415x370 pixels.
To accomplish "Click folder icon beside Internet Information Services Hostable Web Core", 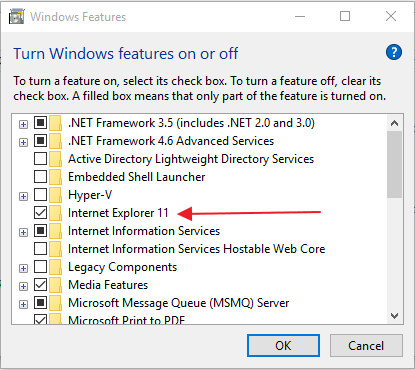I will click(56, 249).
